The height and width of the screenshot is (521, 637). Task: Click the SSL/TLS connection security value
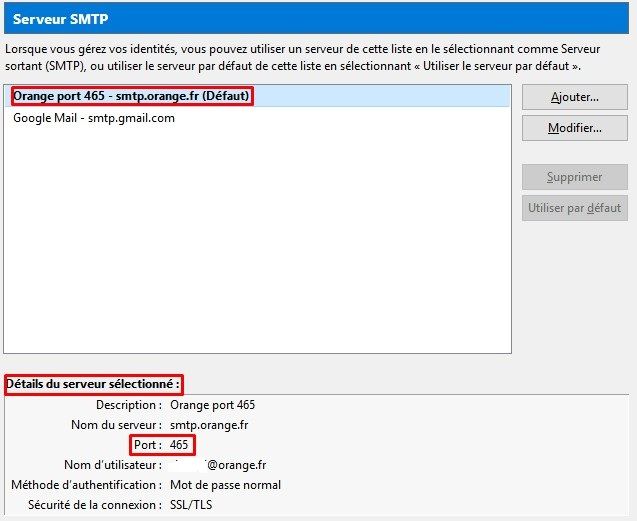click(191, 505)
